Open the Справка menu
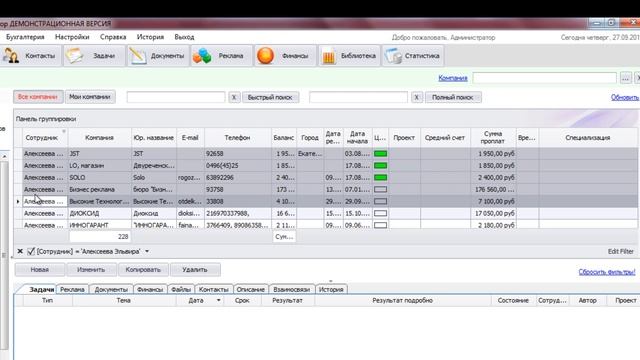This screenshot has width=640, height=360. click(x=113, y=37)
